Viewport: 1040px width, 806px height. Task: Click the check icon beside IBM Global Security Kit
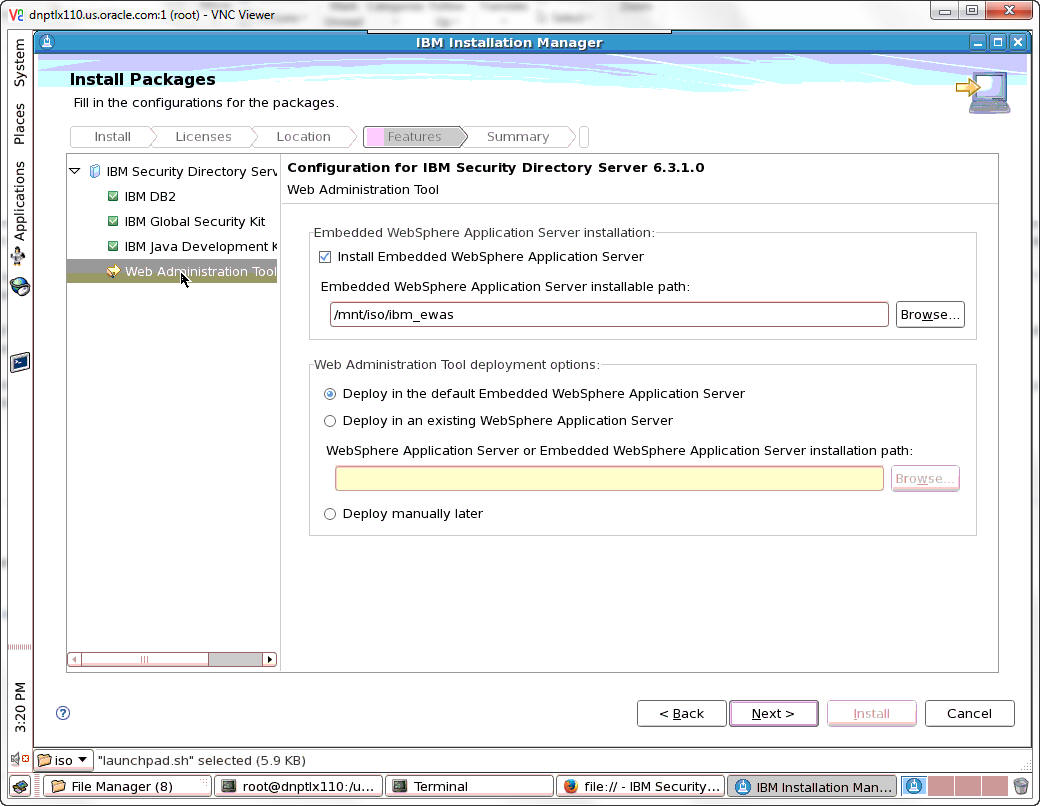click(x=113, y=221)
